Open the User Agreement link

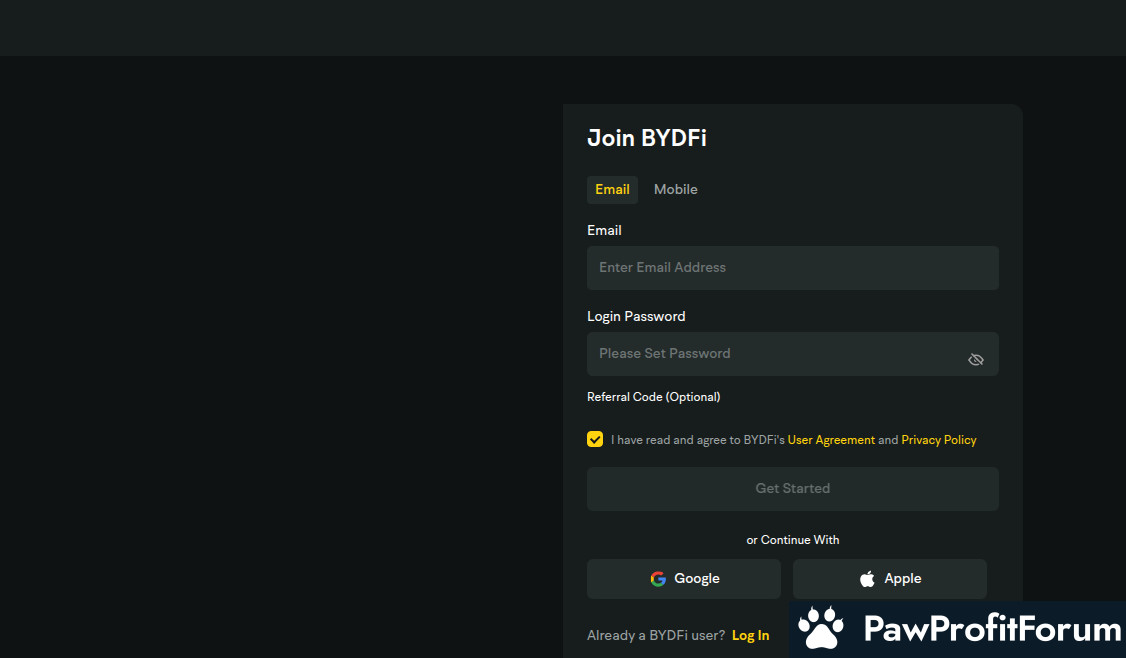click(831, 440)
